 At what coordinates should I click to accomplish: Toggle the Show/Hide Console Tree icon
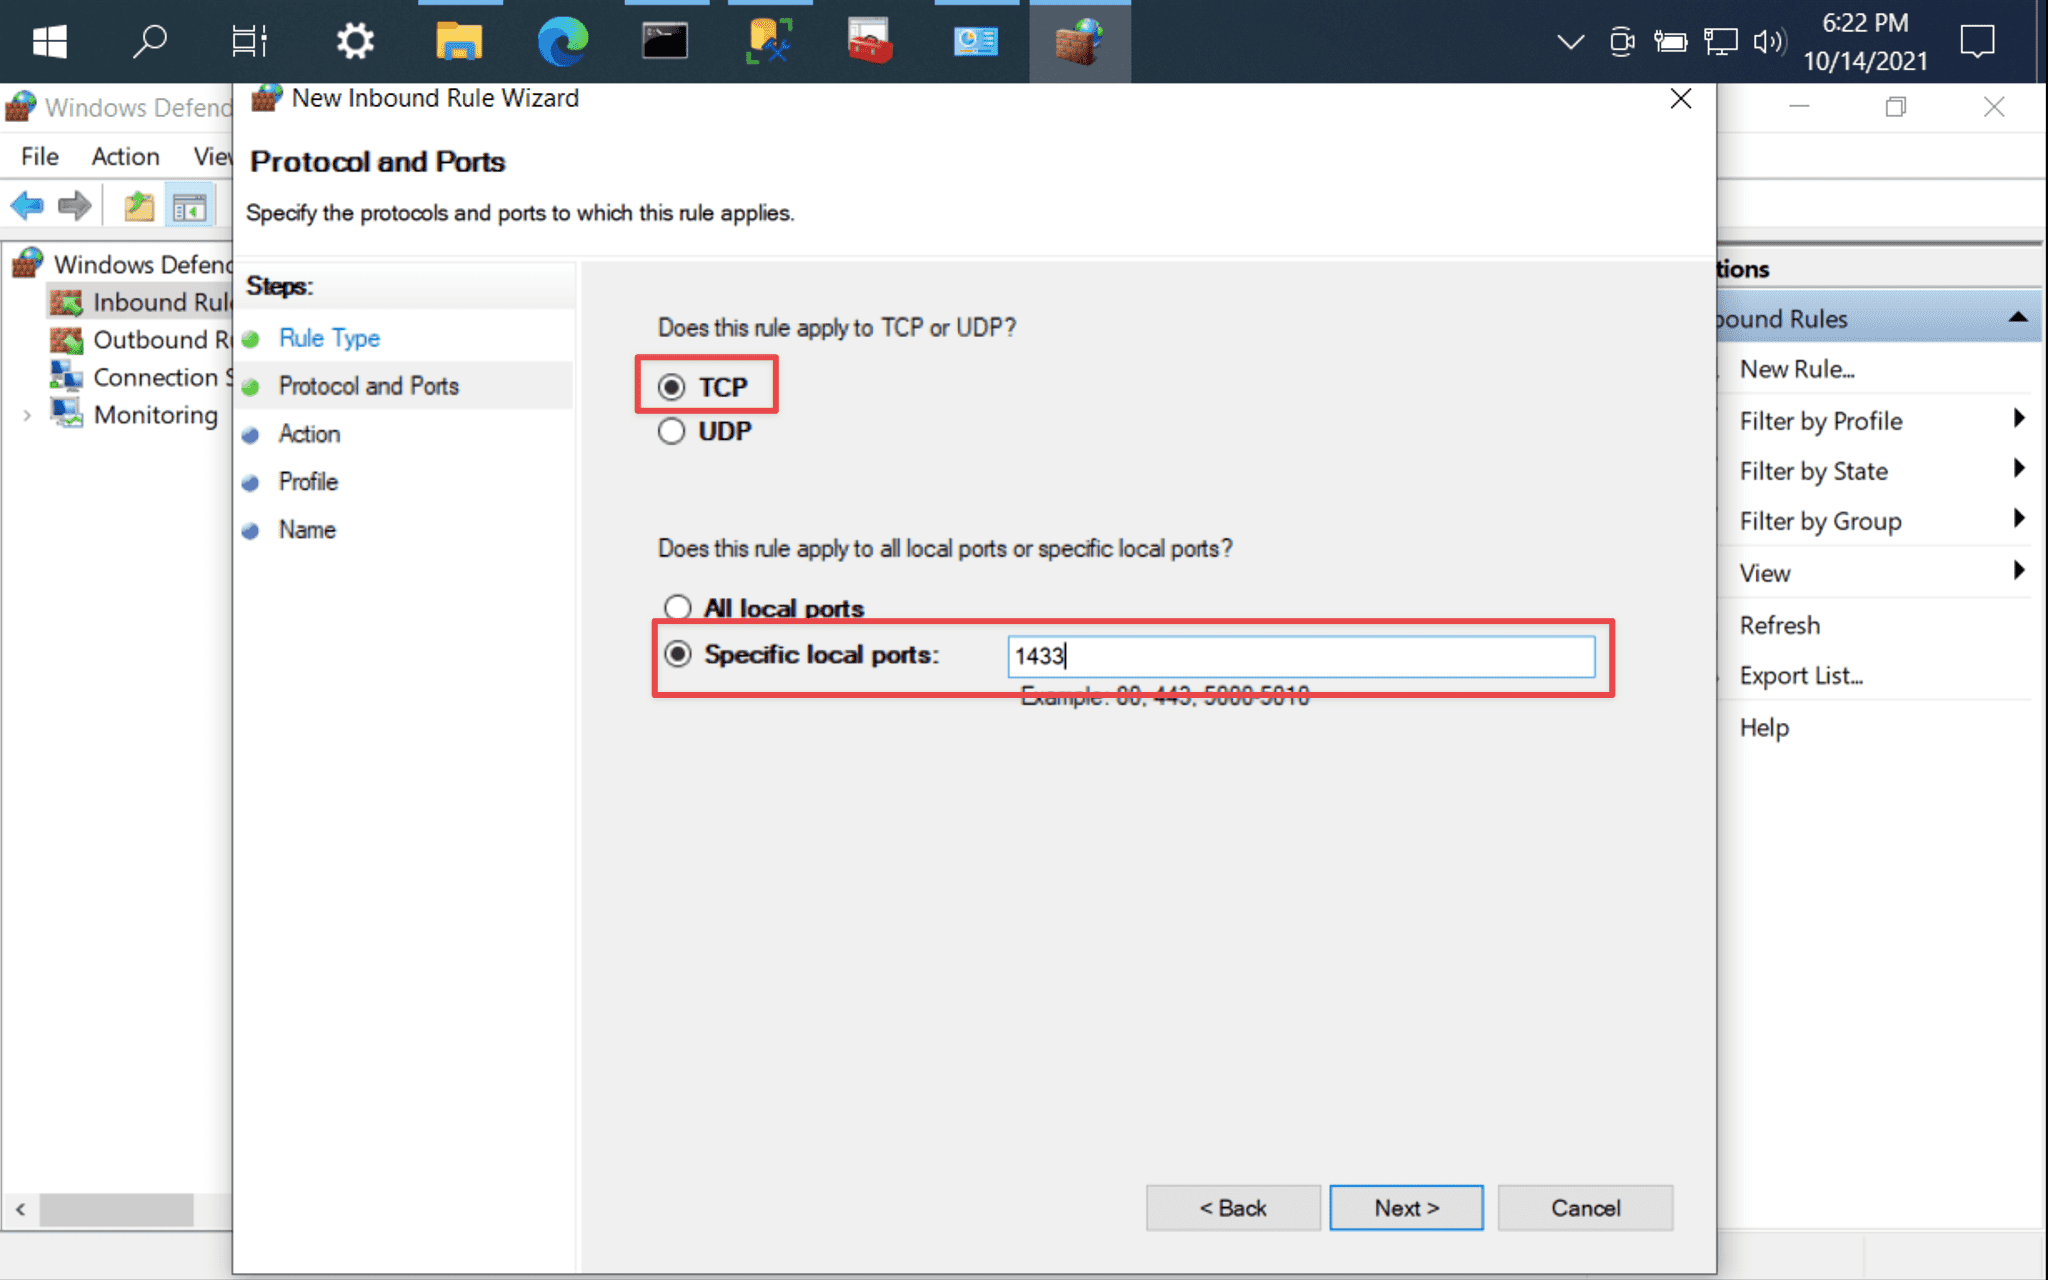pyautogui.click(x=189, y=207)
